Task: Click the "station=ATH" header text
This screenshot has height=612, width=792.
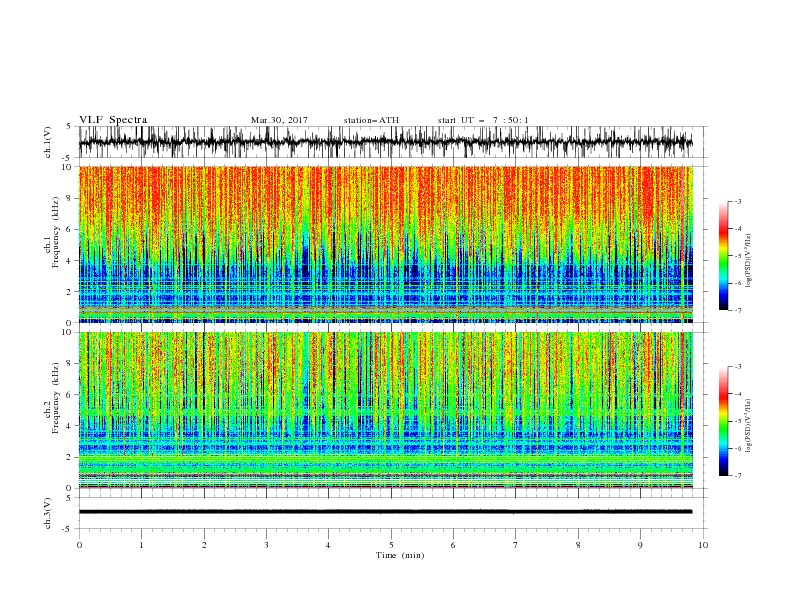Action: [x=371, y=120]
